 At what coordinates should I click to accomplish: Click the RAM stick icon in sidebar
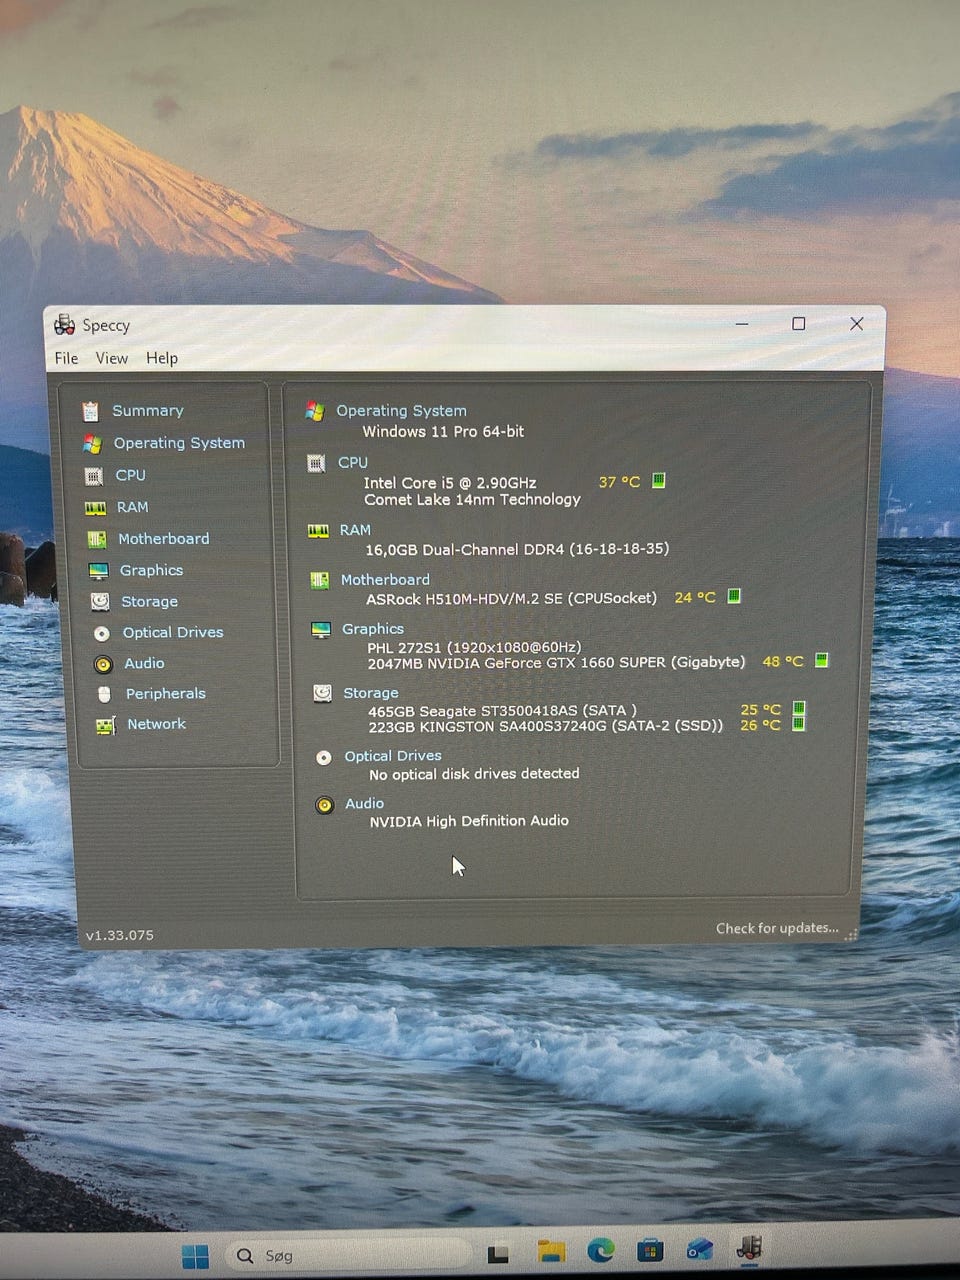[x=96, y=508]
